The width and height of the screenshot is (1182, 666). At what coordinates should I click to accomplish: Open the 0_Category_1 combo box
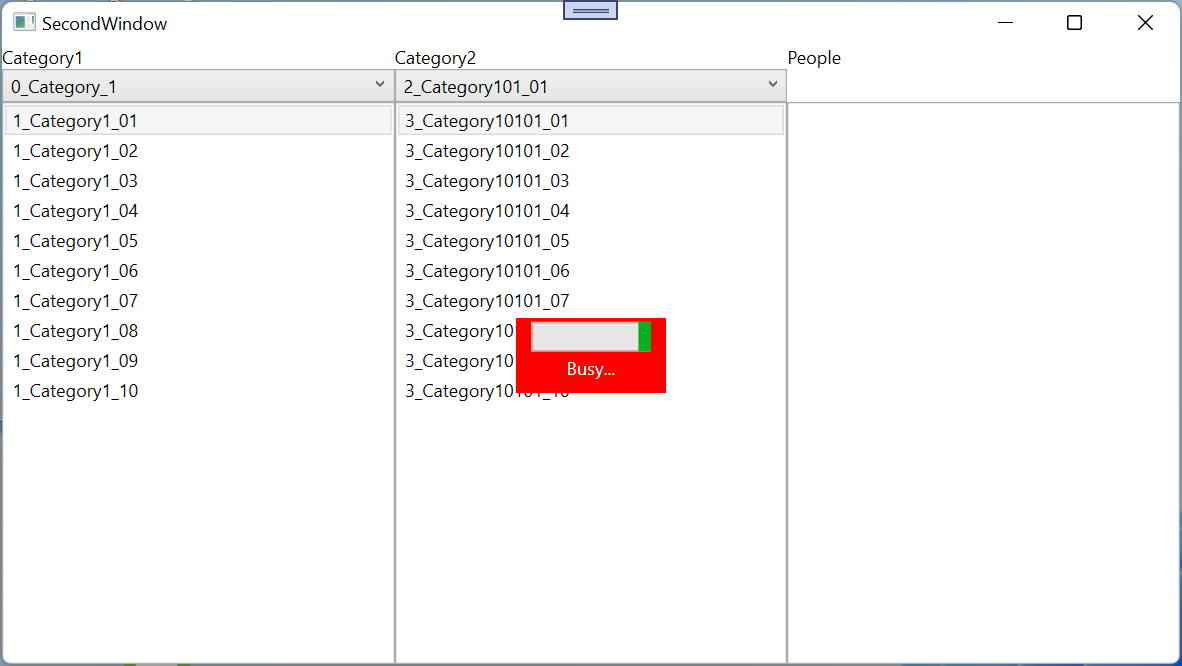(198, 87)
